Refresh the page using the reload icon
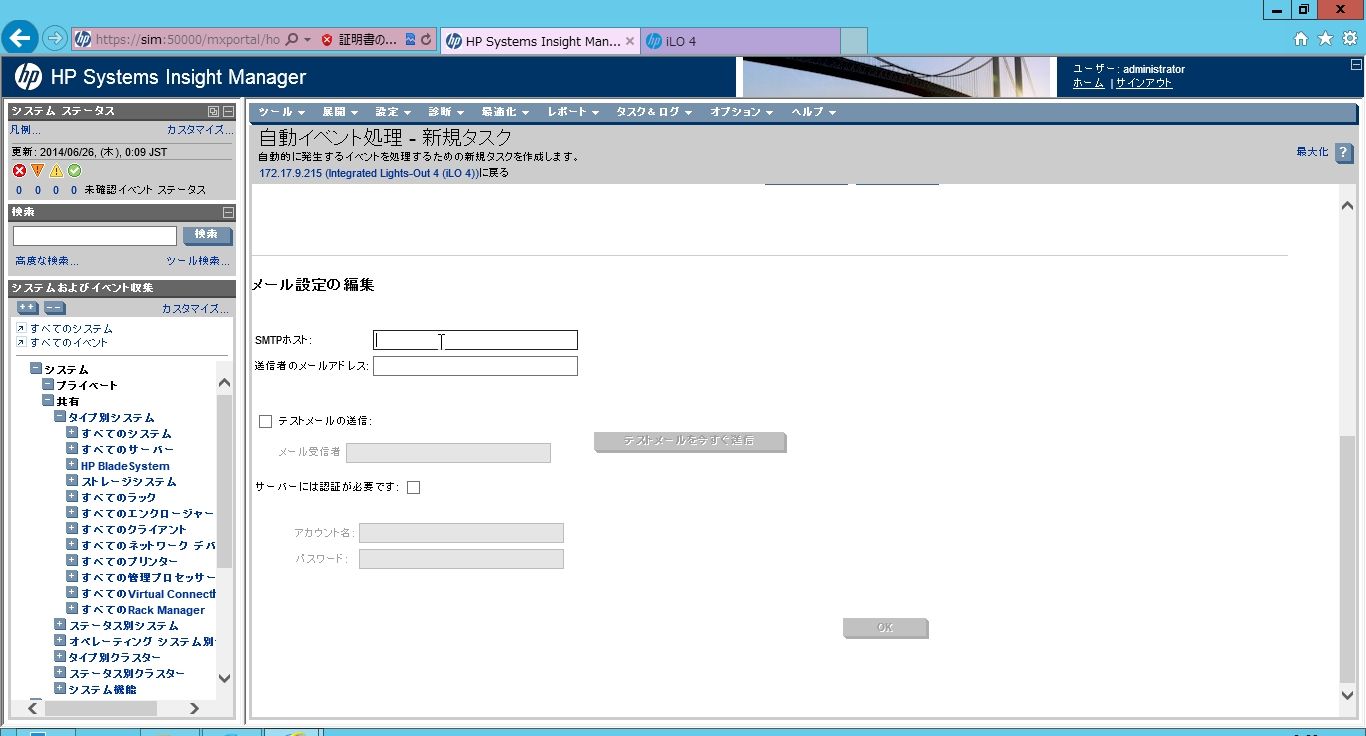 click(426, 41)
